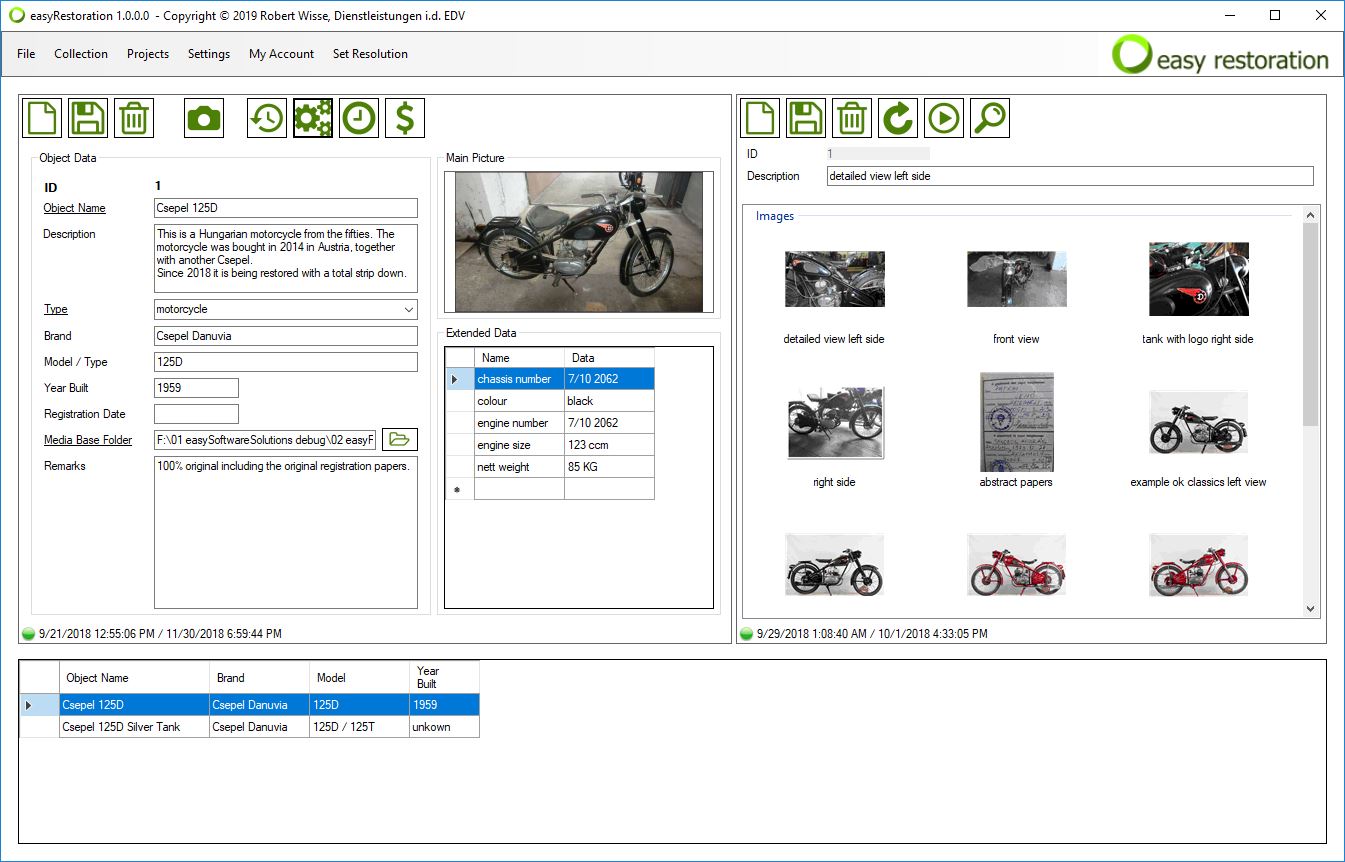
Task: Sort by Brand column header
Action: [x=259, y=677]
